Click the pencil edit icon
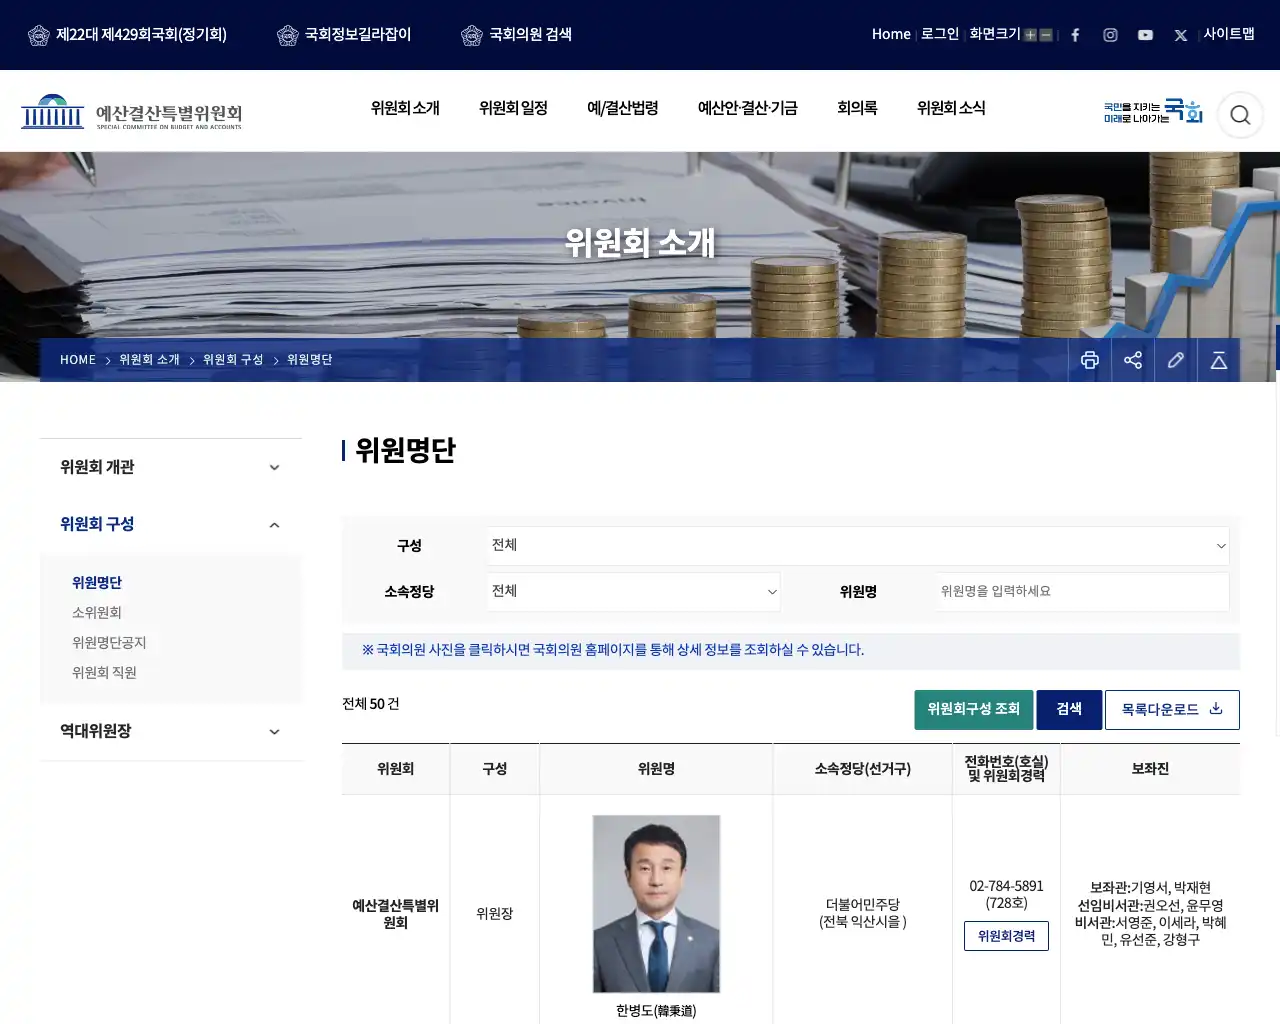Viewport: 1280px width, 1024px height. click(x=1176, y=360)
